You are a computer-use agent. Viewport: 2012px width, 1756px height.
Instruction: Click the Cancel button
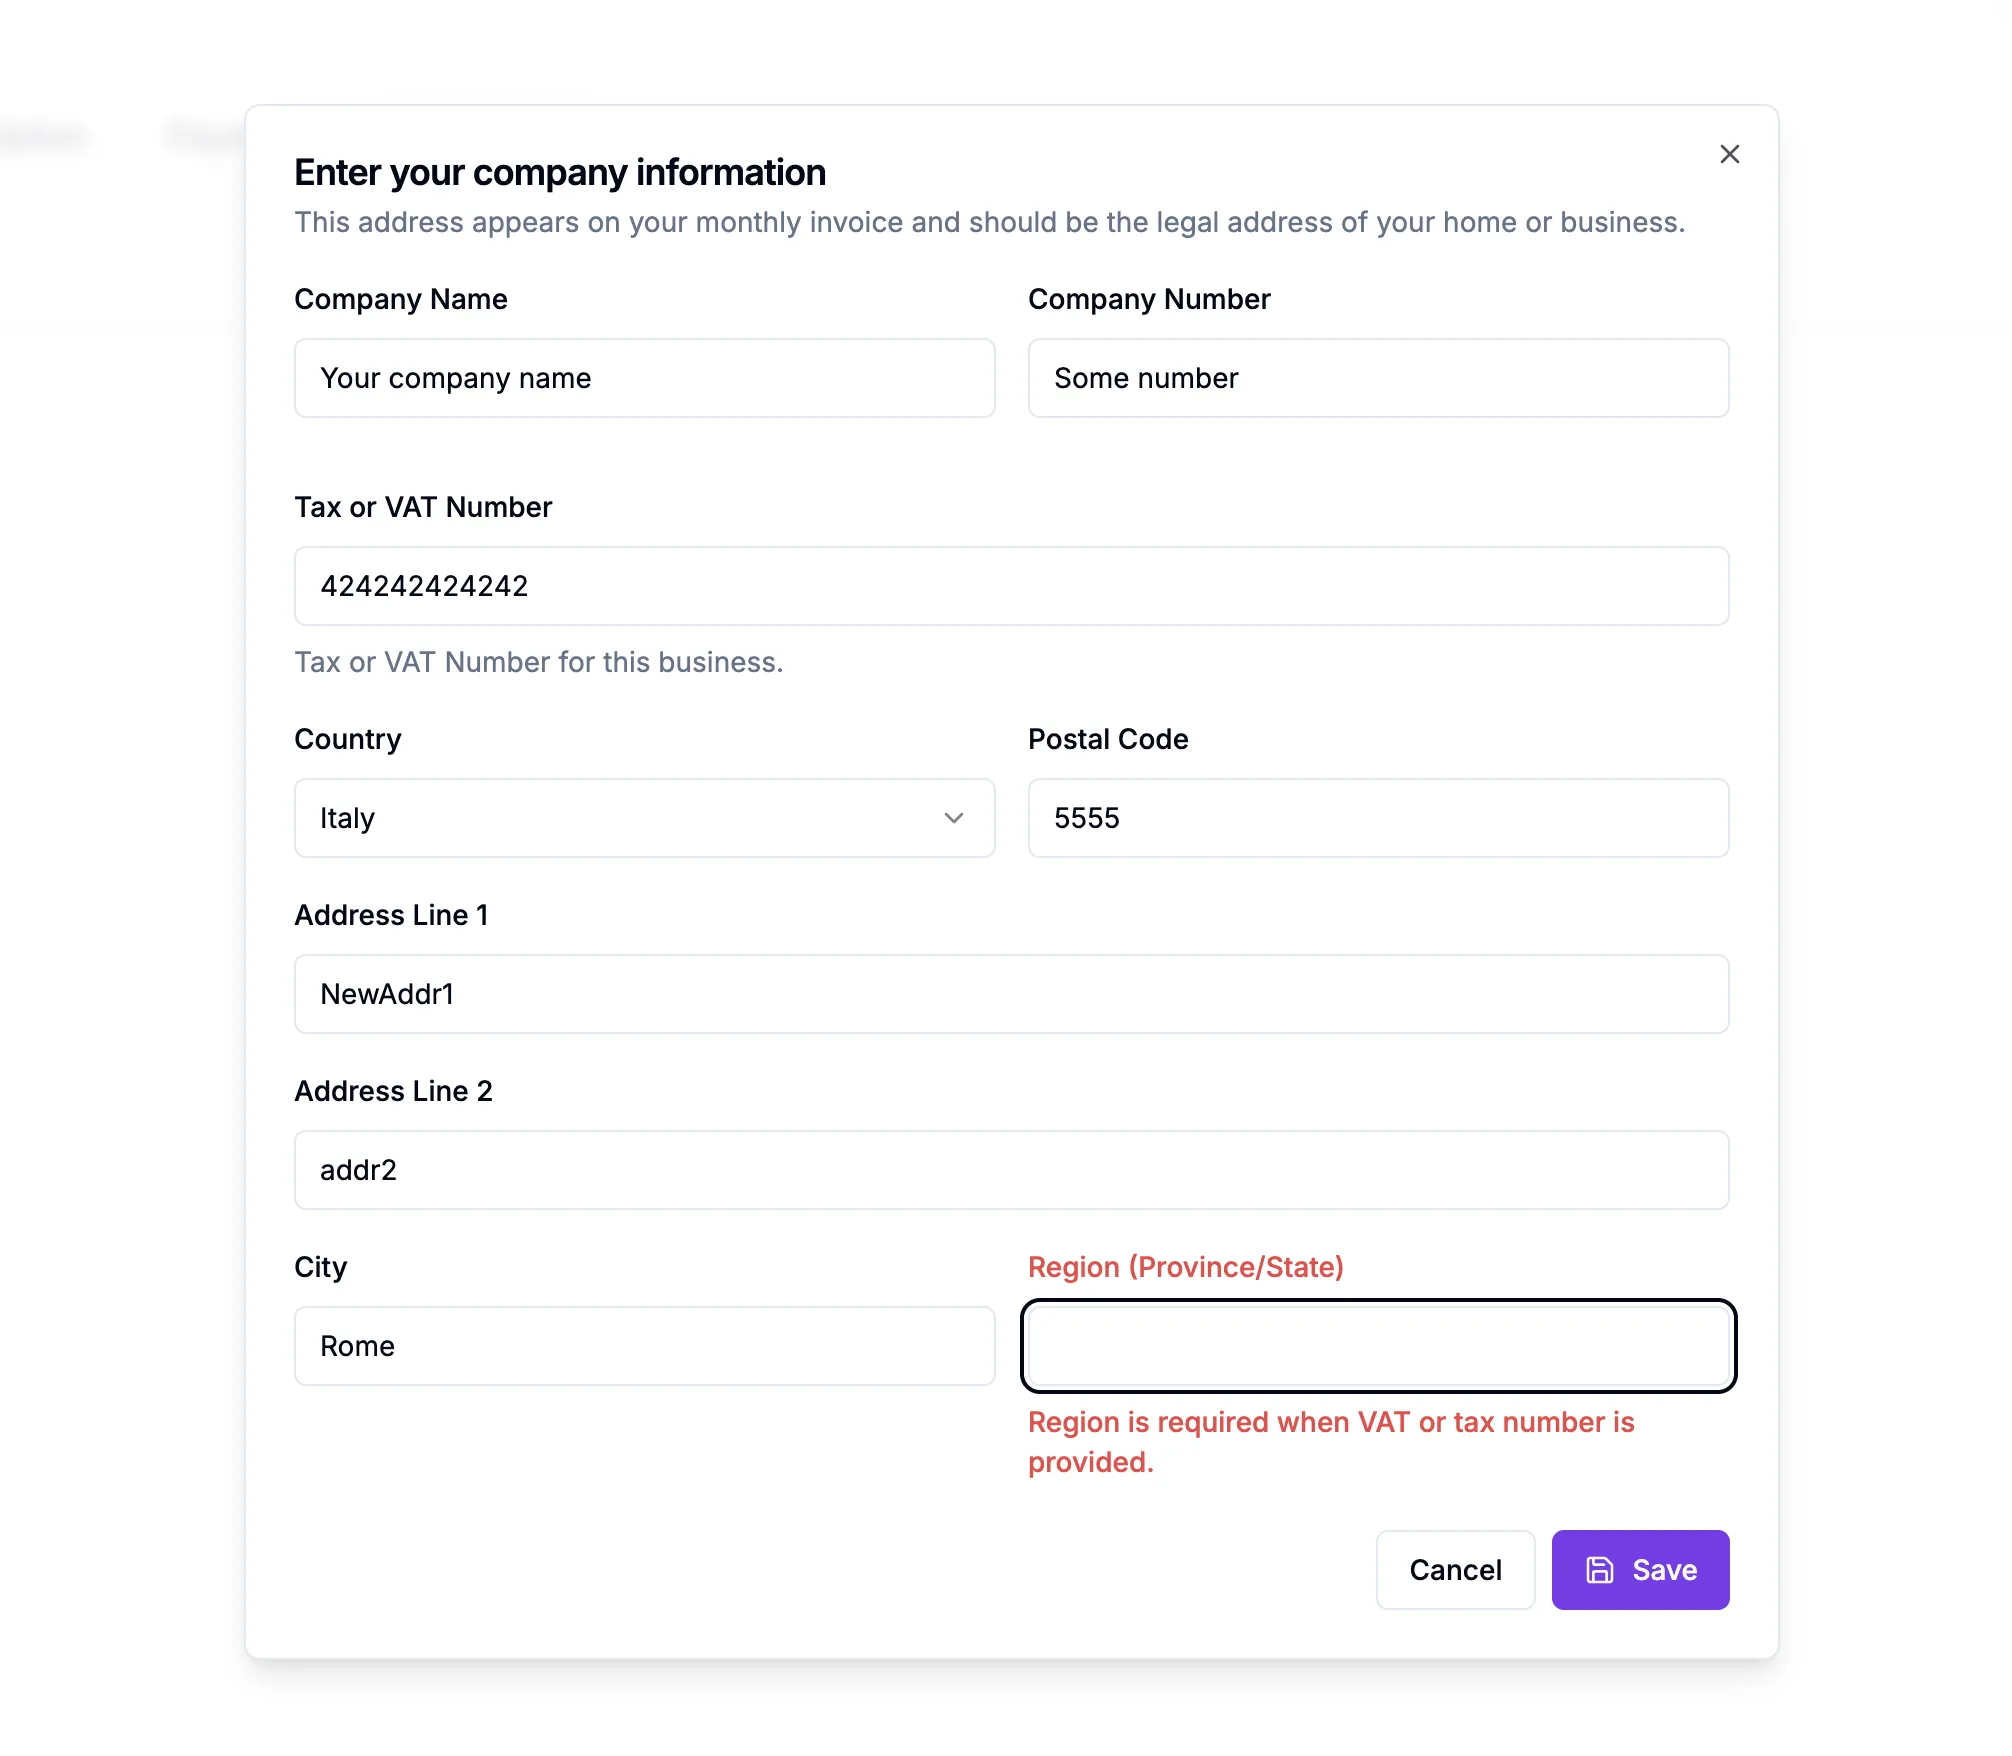(1455, 1569)
